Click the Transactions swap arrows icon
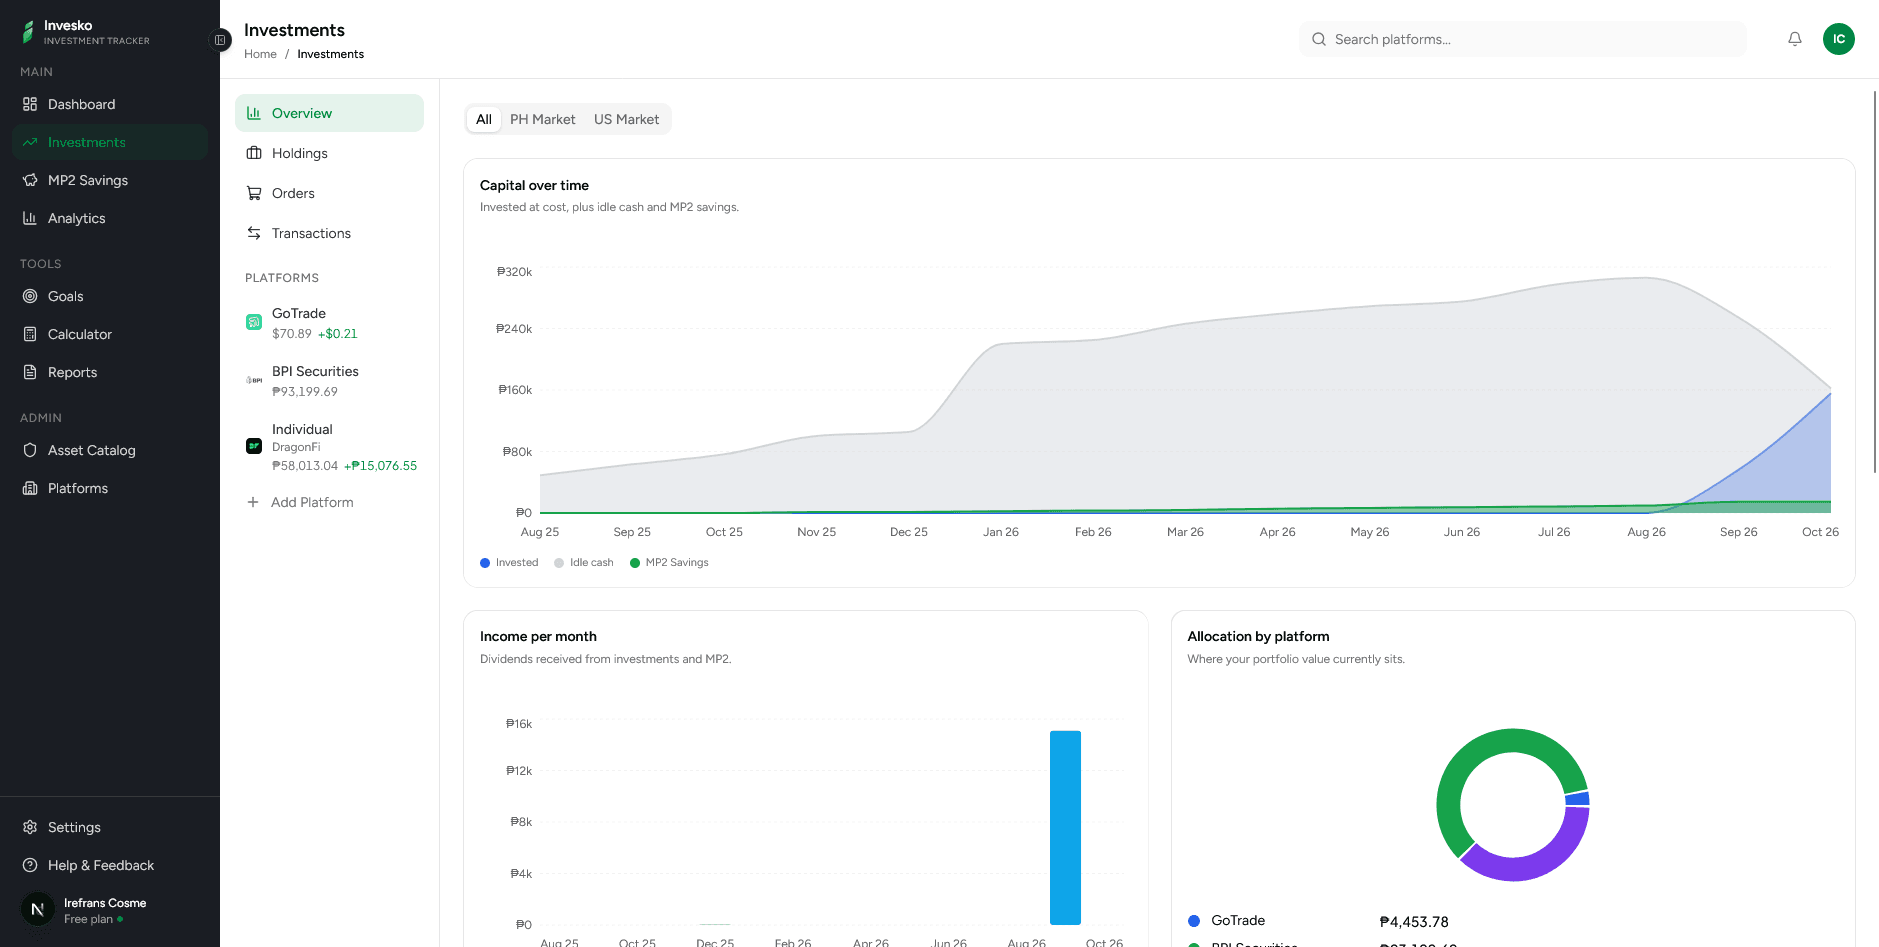Screen dimensions: 1879x947 point(254,233)
